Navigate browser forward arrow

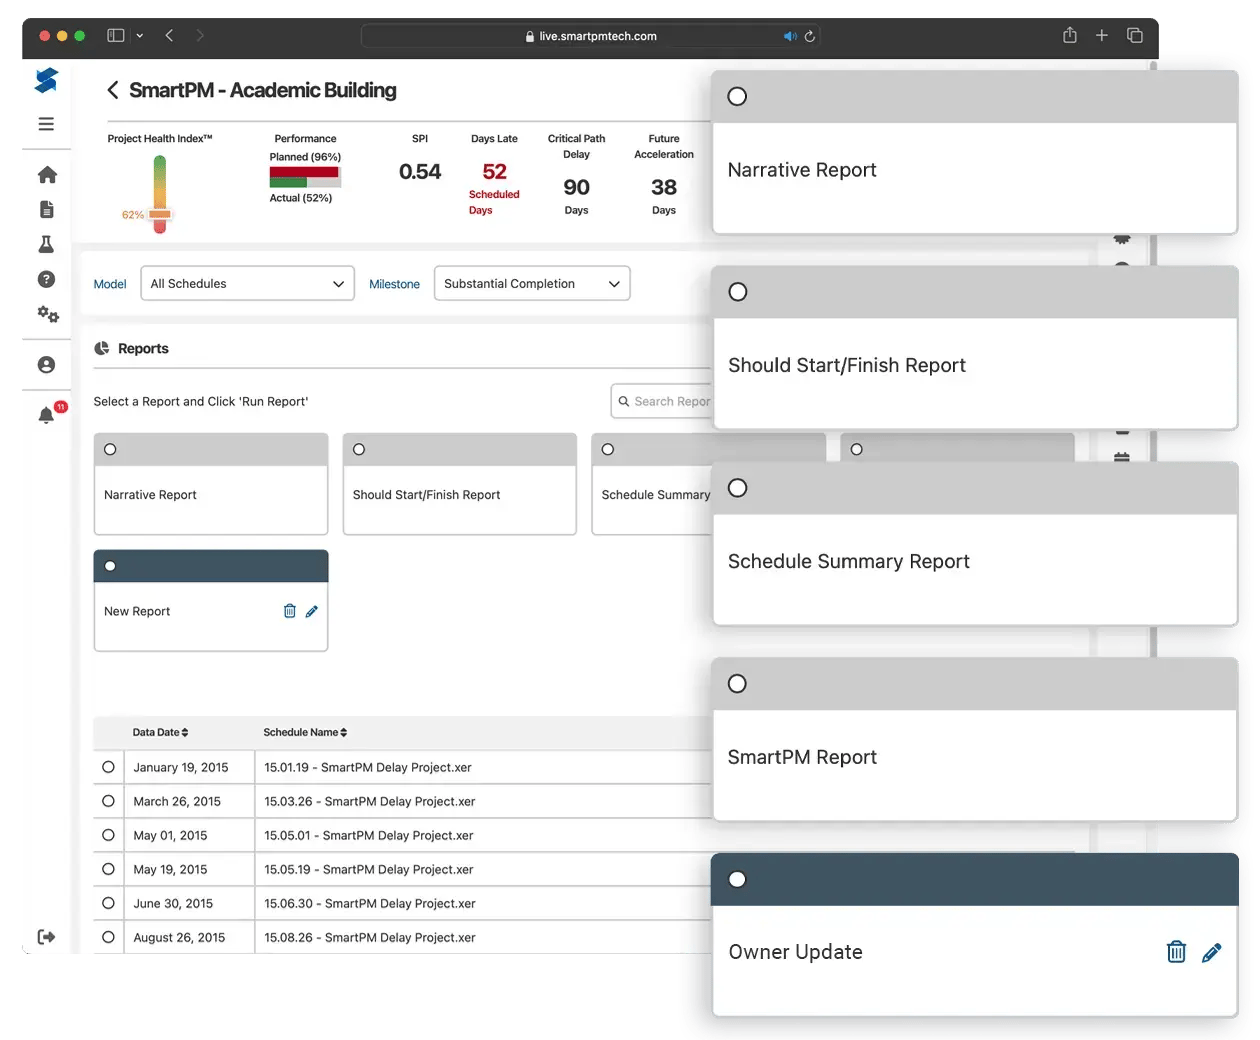(x=200, y=35)
